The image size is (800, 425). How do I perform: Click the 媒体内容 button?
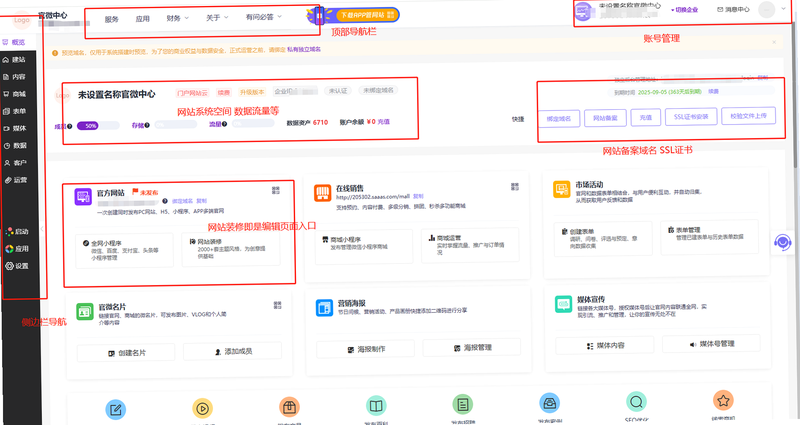(x=605, y=345)
